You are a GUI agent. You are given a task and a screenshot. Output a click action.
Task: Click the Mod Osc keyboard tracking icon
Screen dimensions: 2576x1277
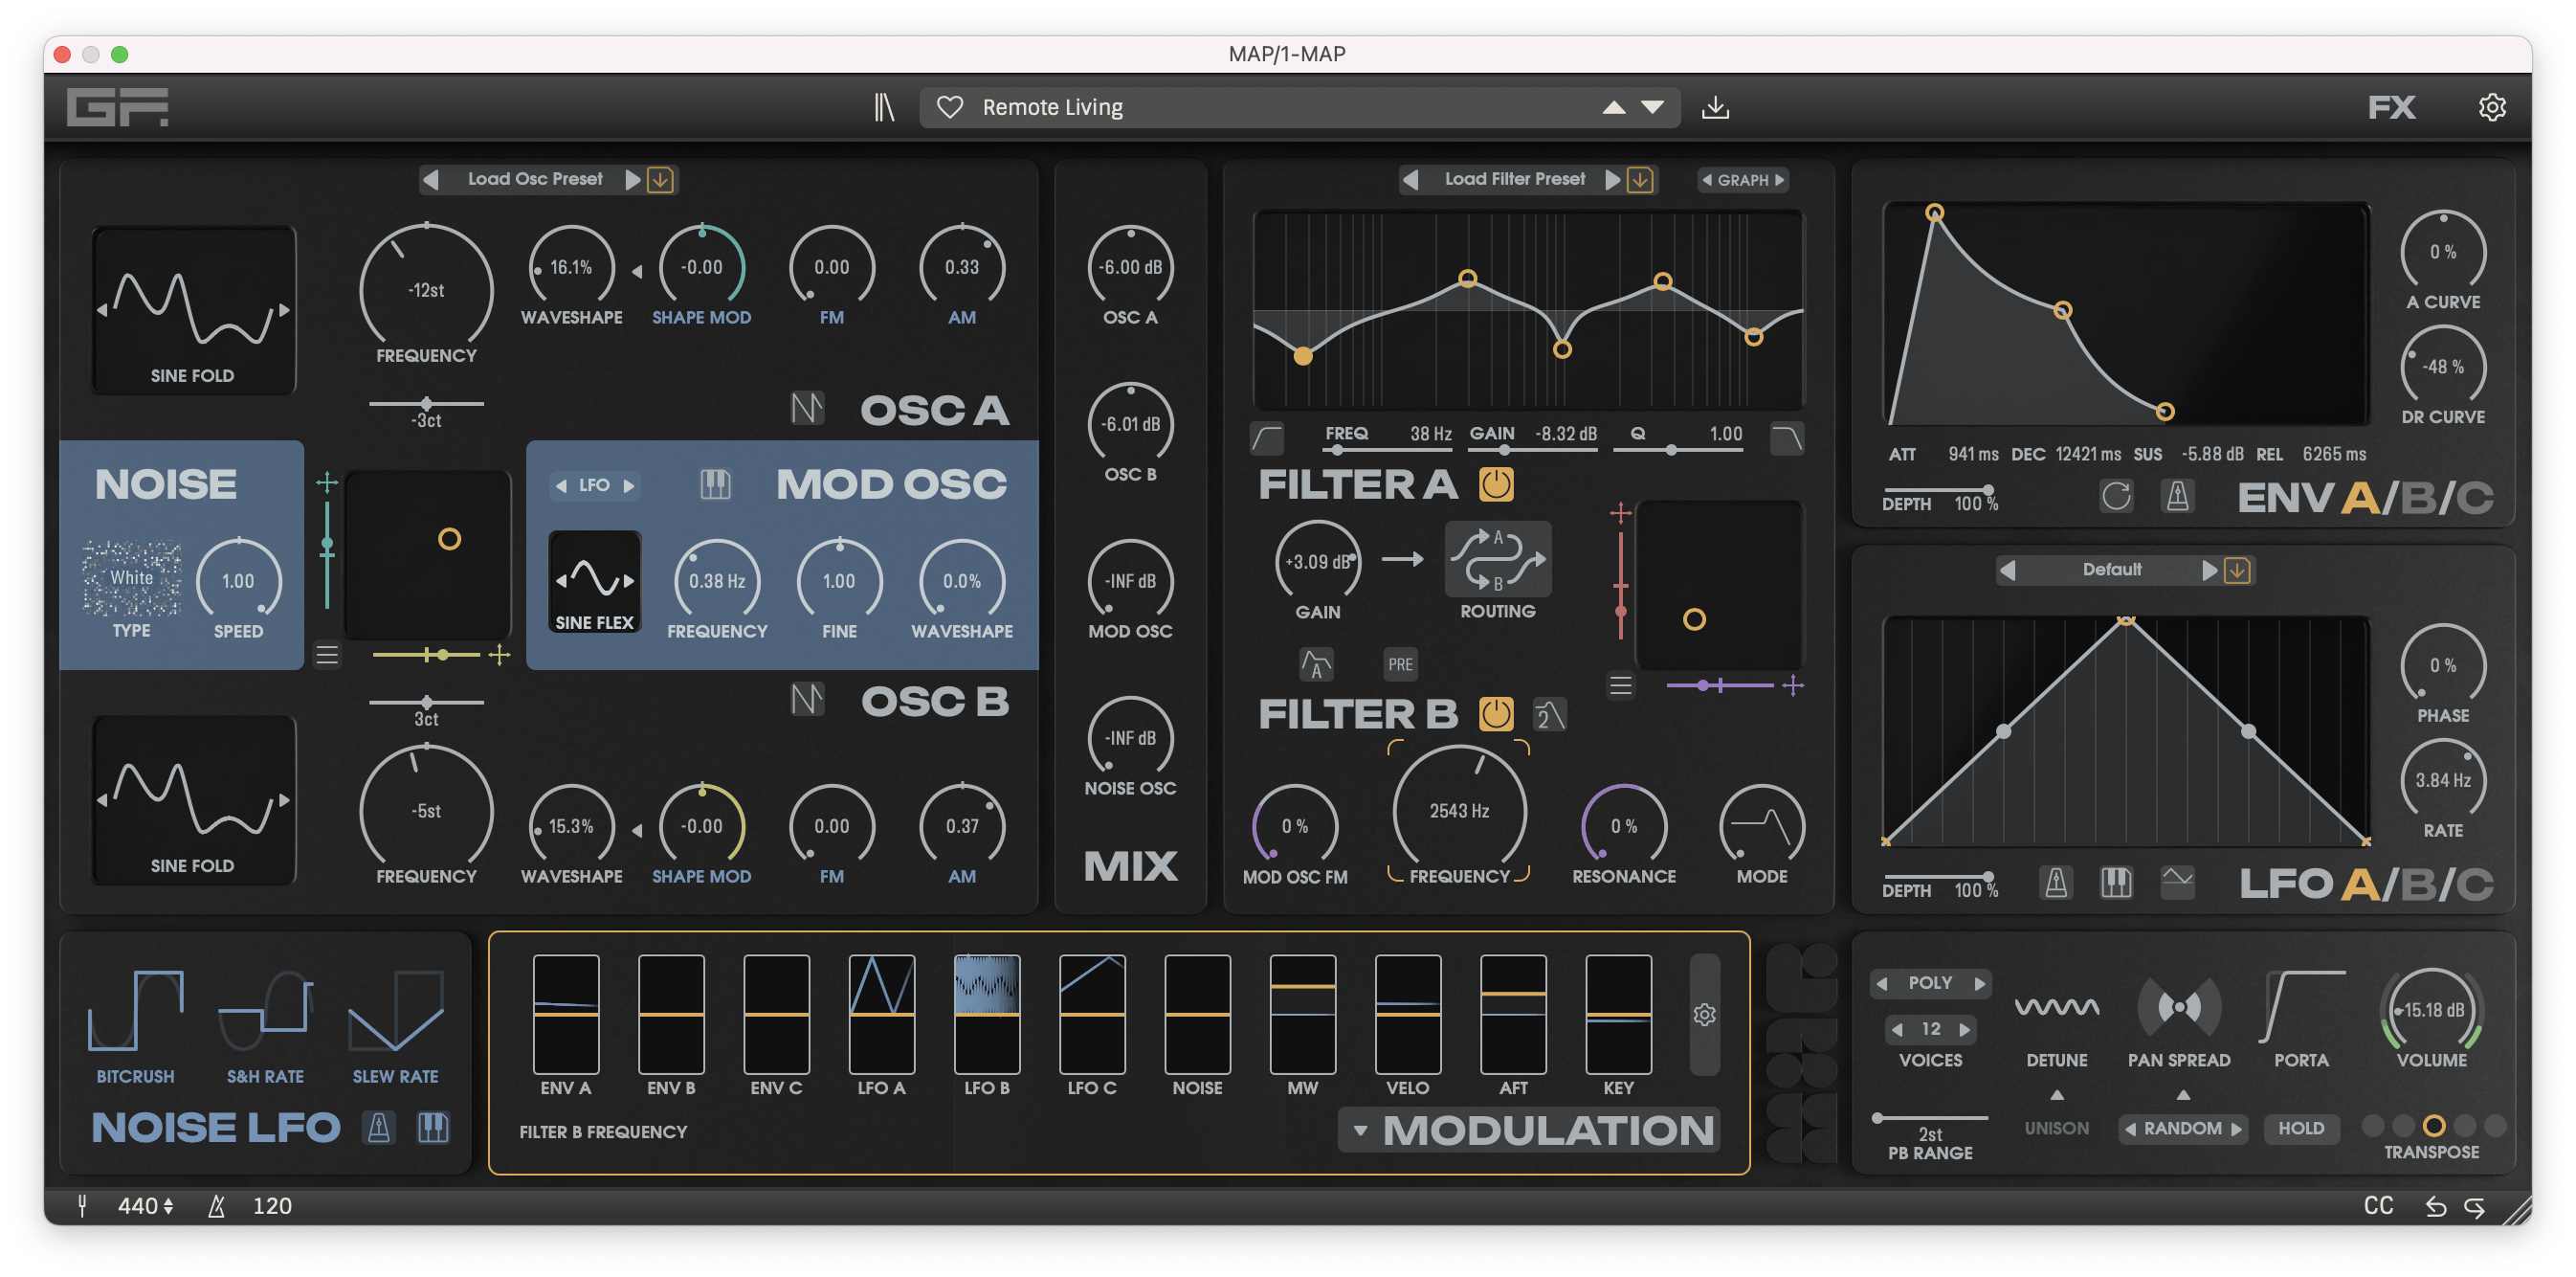(x=715, y=485)
